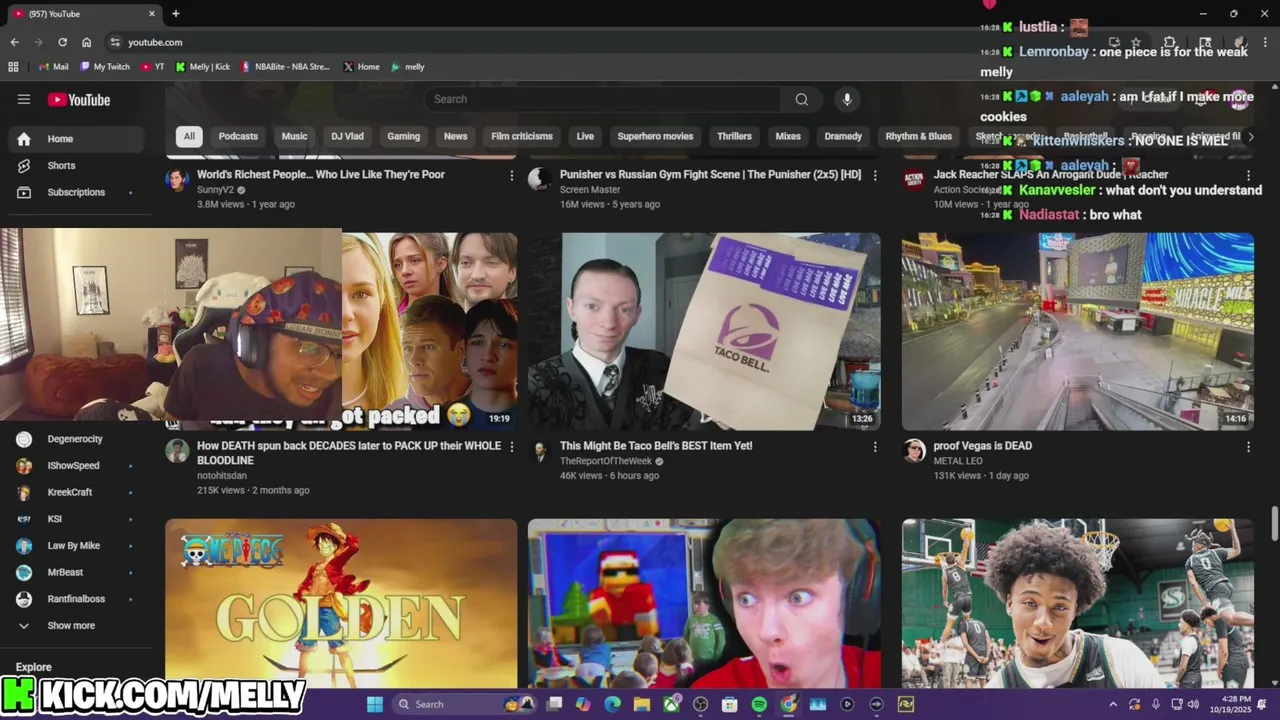Select the All filter chip
Viewport: 1280px width, 720px height.
(x=189, y=136)
